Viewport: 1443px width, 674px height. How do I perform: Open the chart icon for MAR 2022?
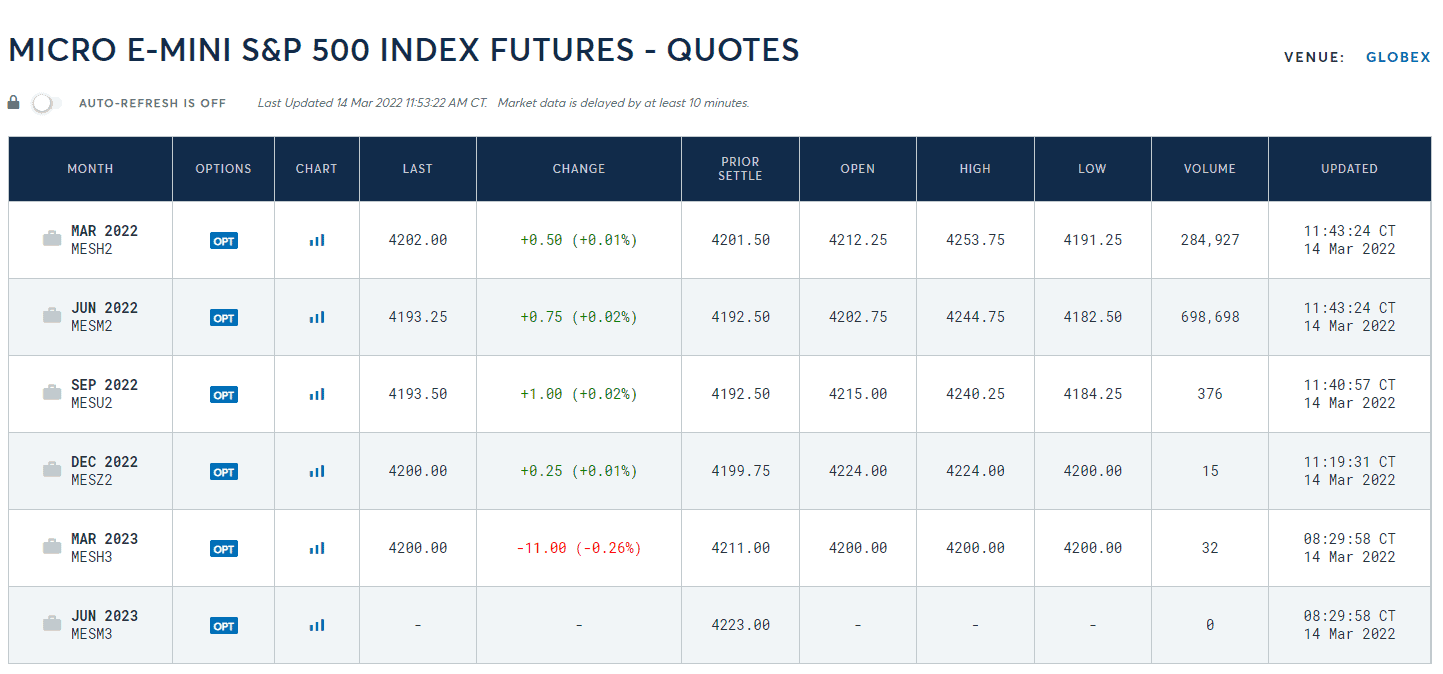pyautogui.click(x=317, y=240)
